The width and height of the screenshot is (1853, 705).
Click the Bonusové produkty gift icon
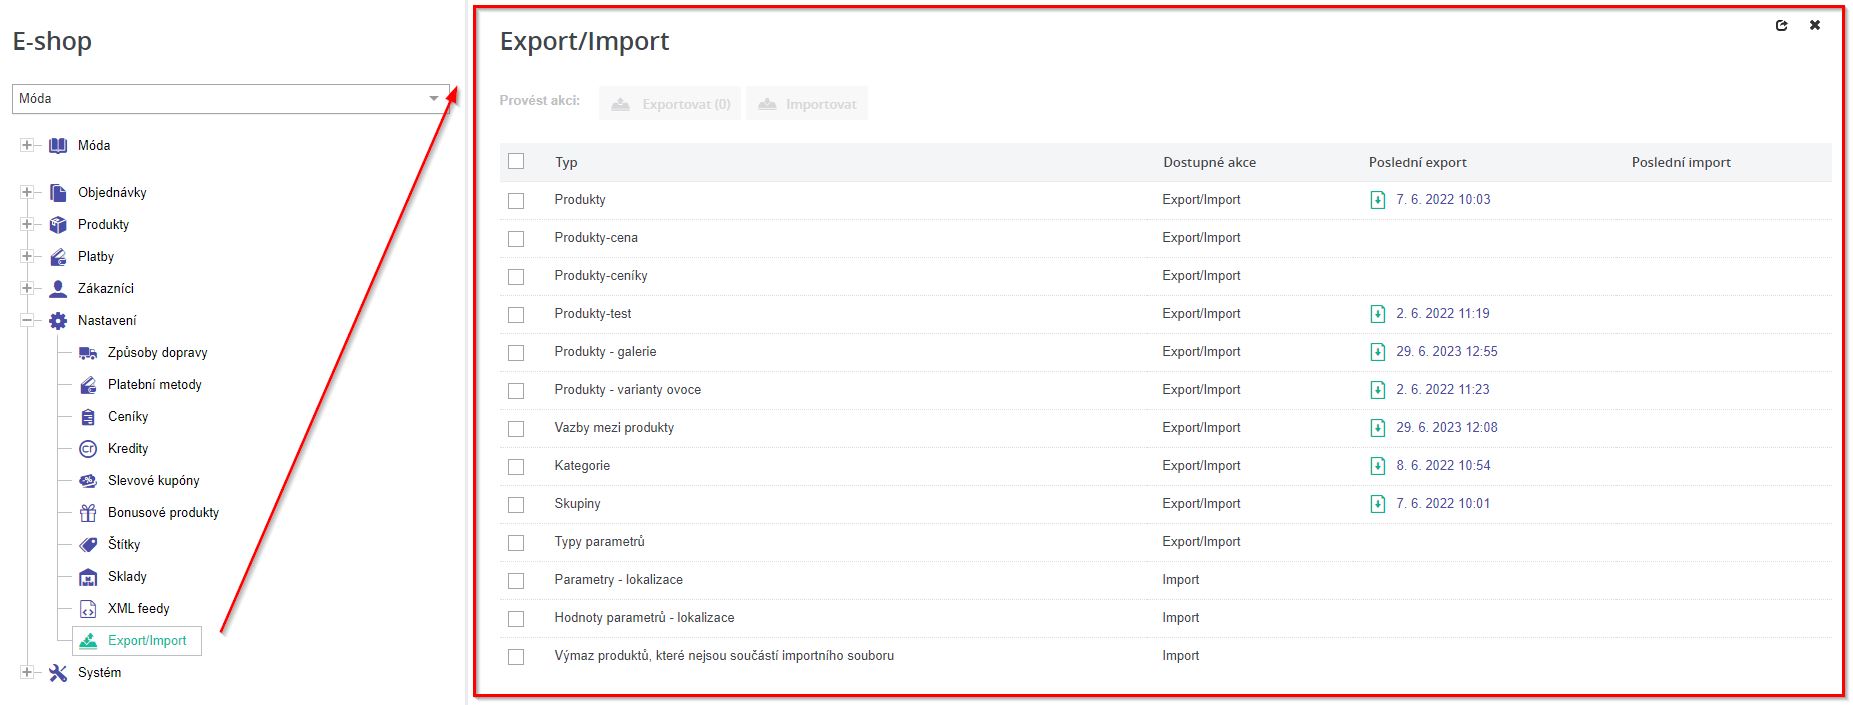tap(88, 513)
